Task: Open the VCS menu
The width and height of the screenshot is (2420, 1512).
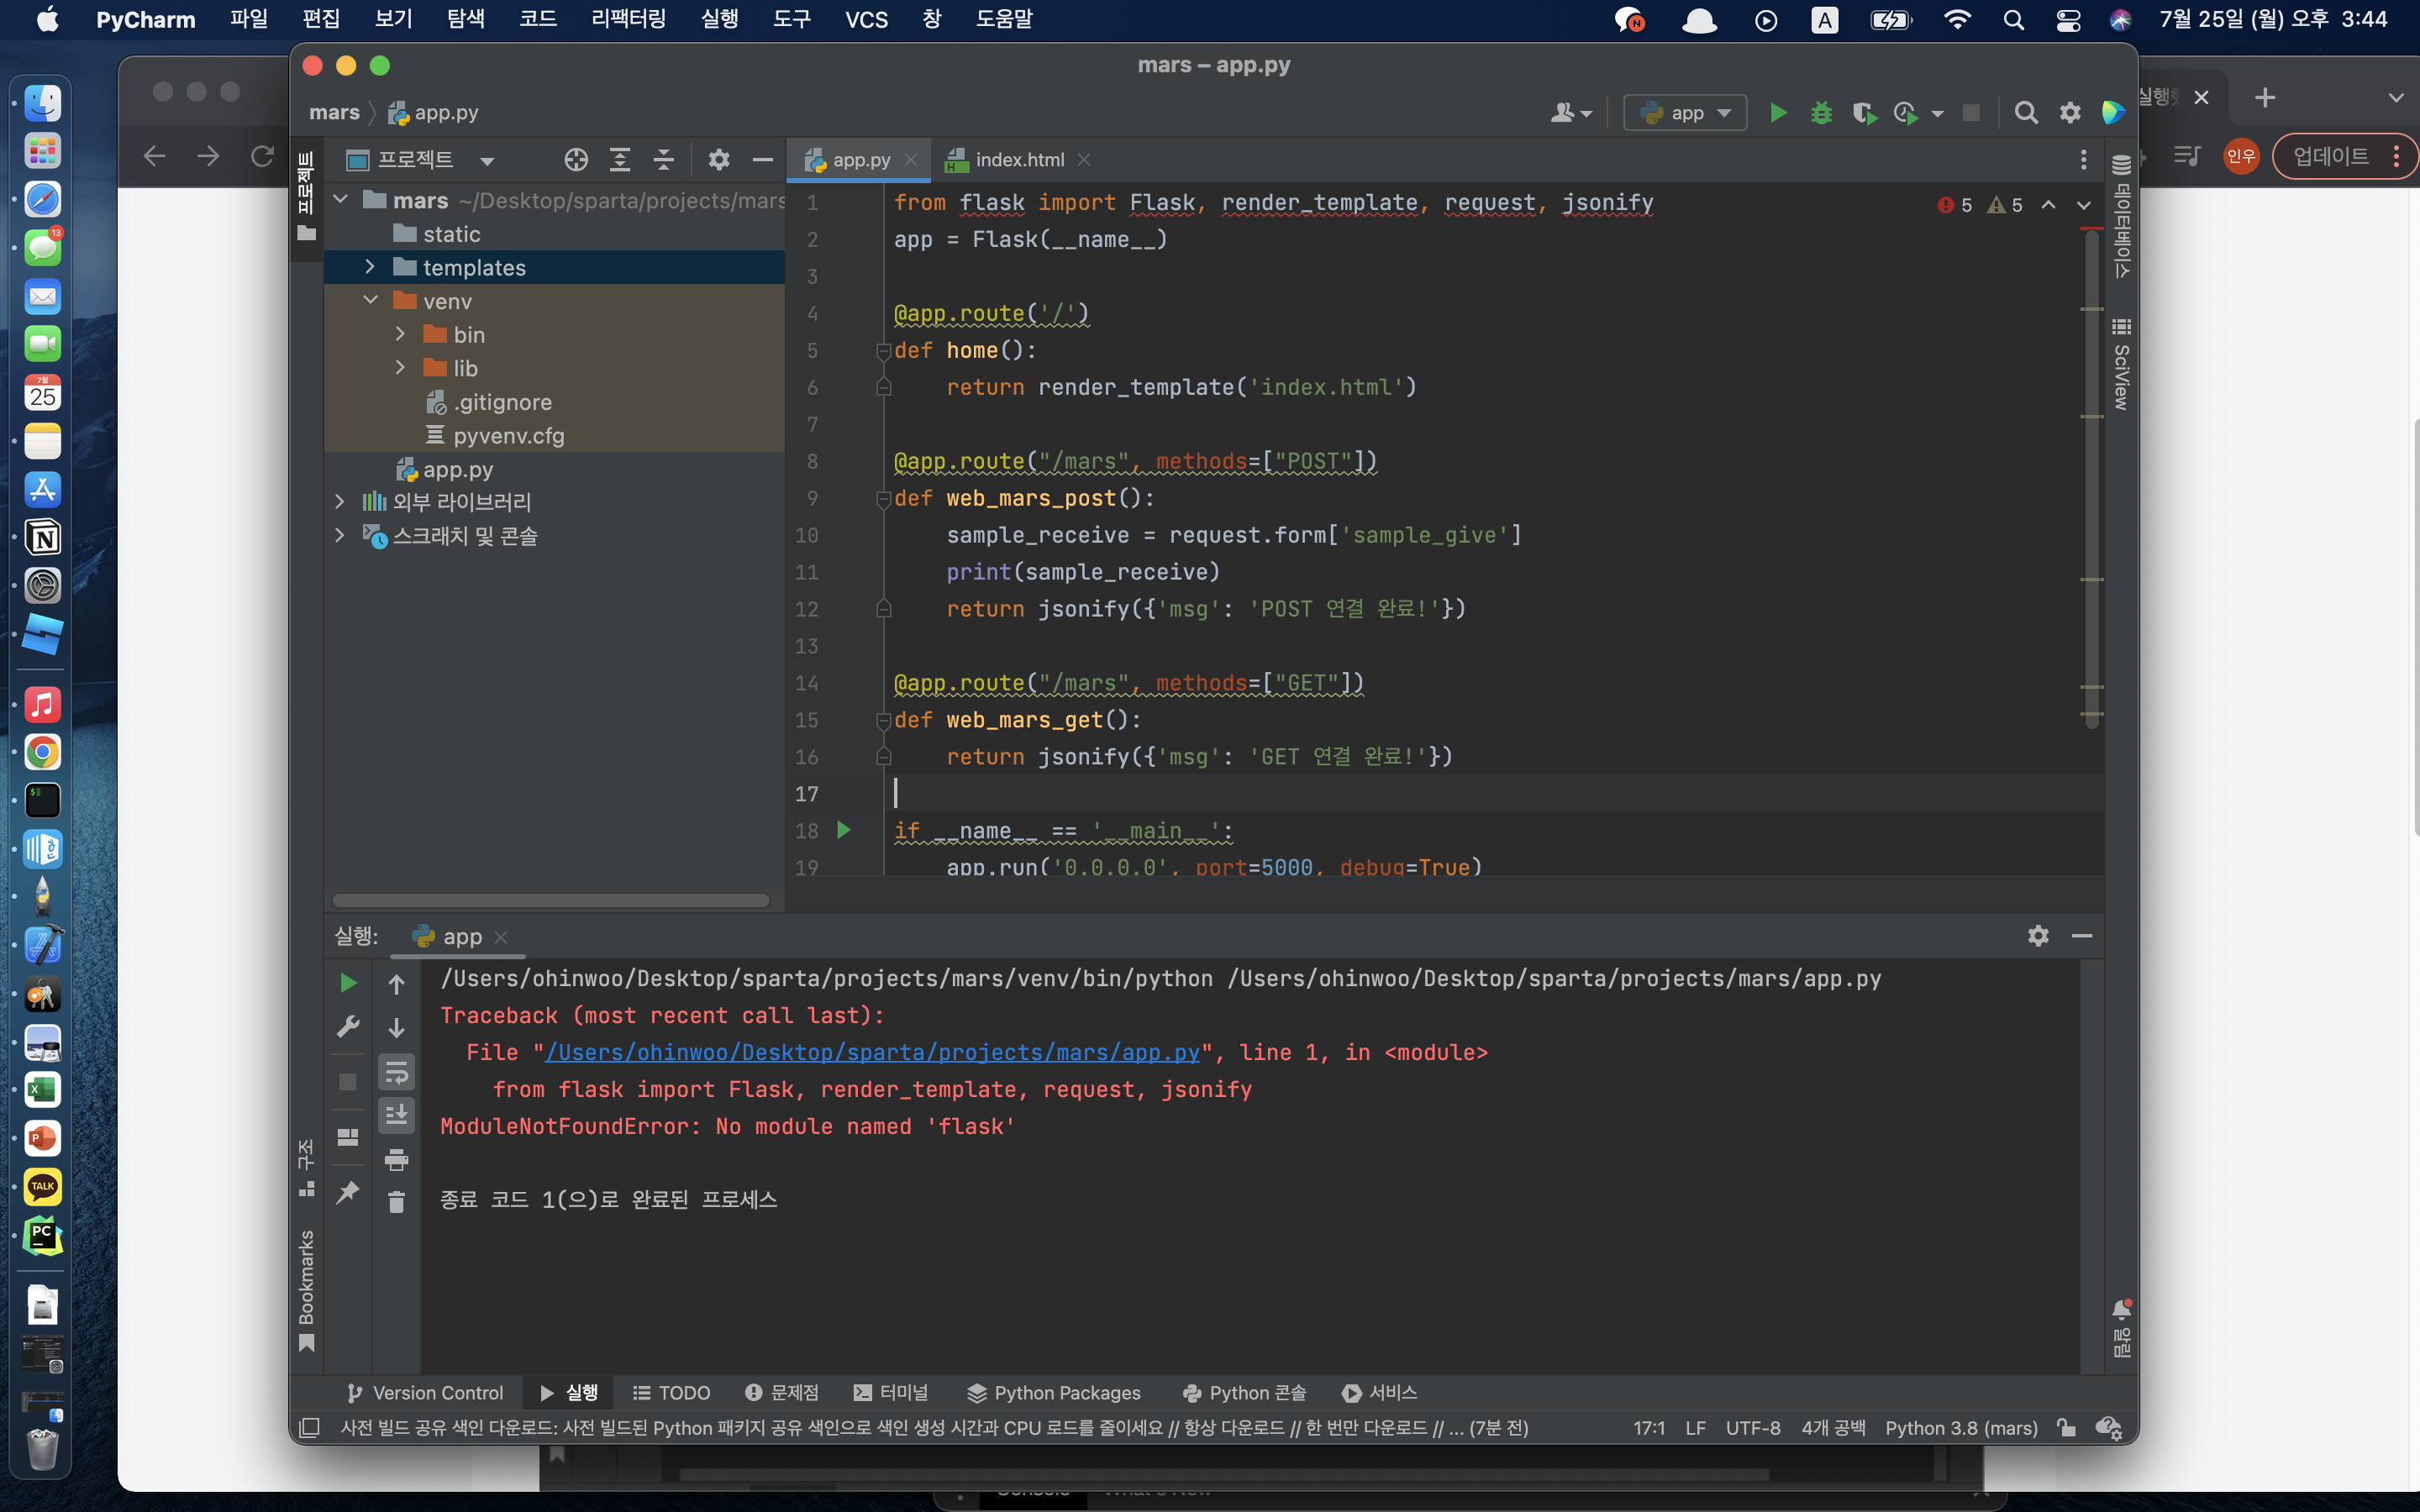Action: [866, 19]
